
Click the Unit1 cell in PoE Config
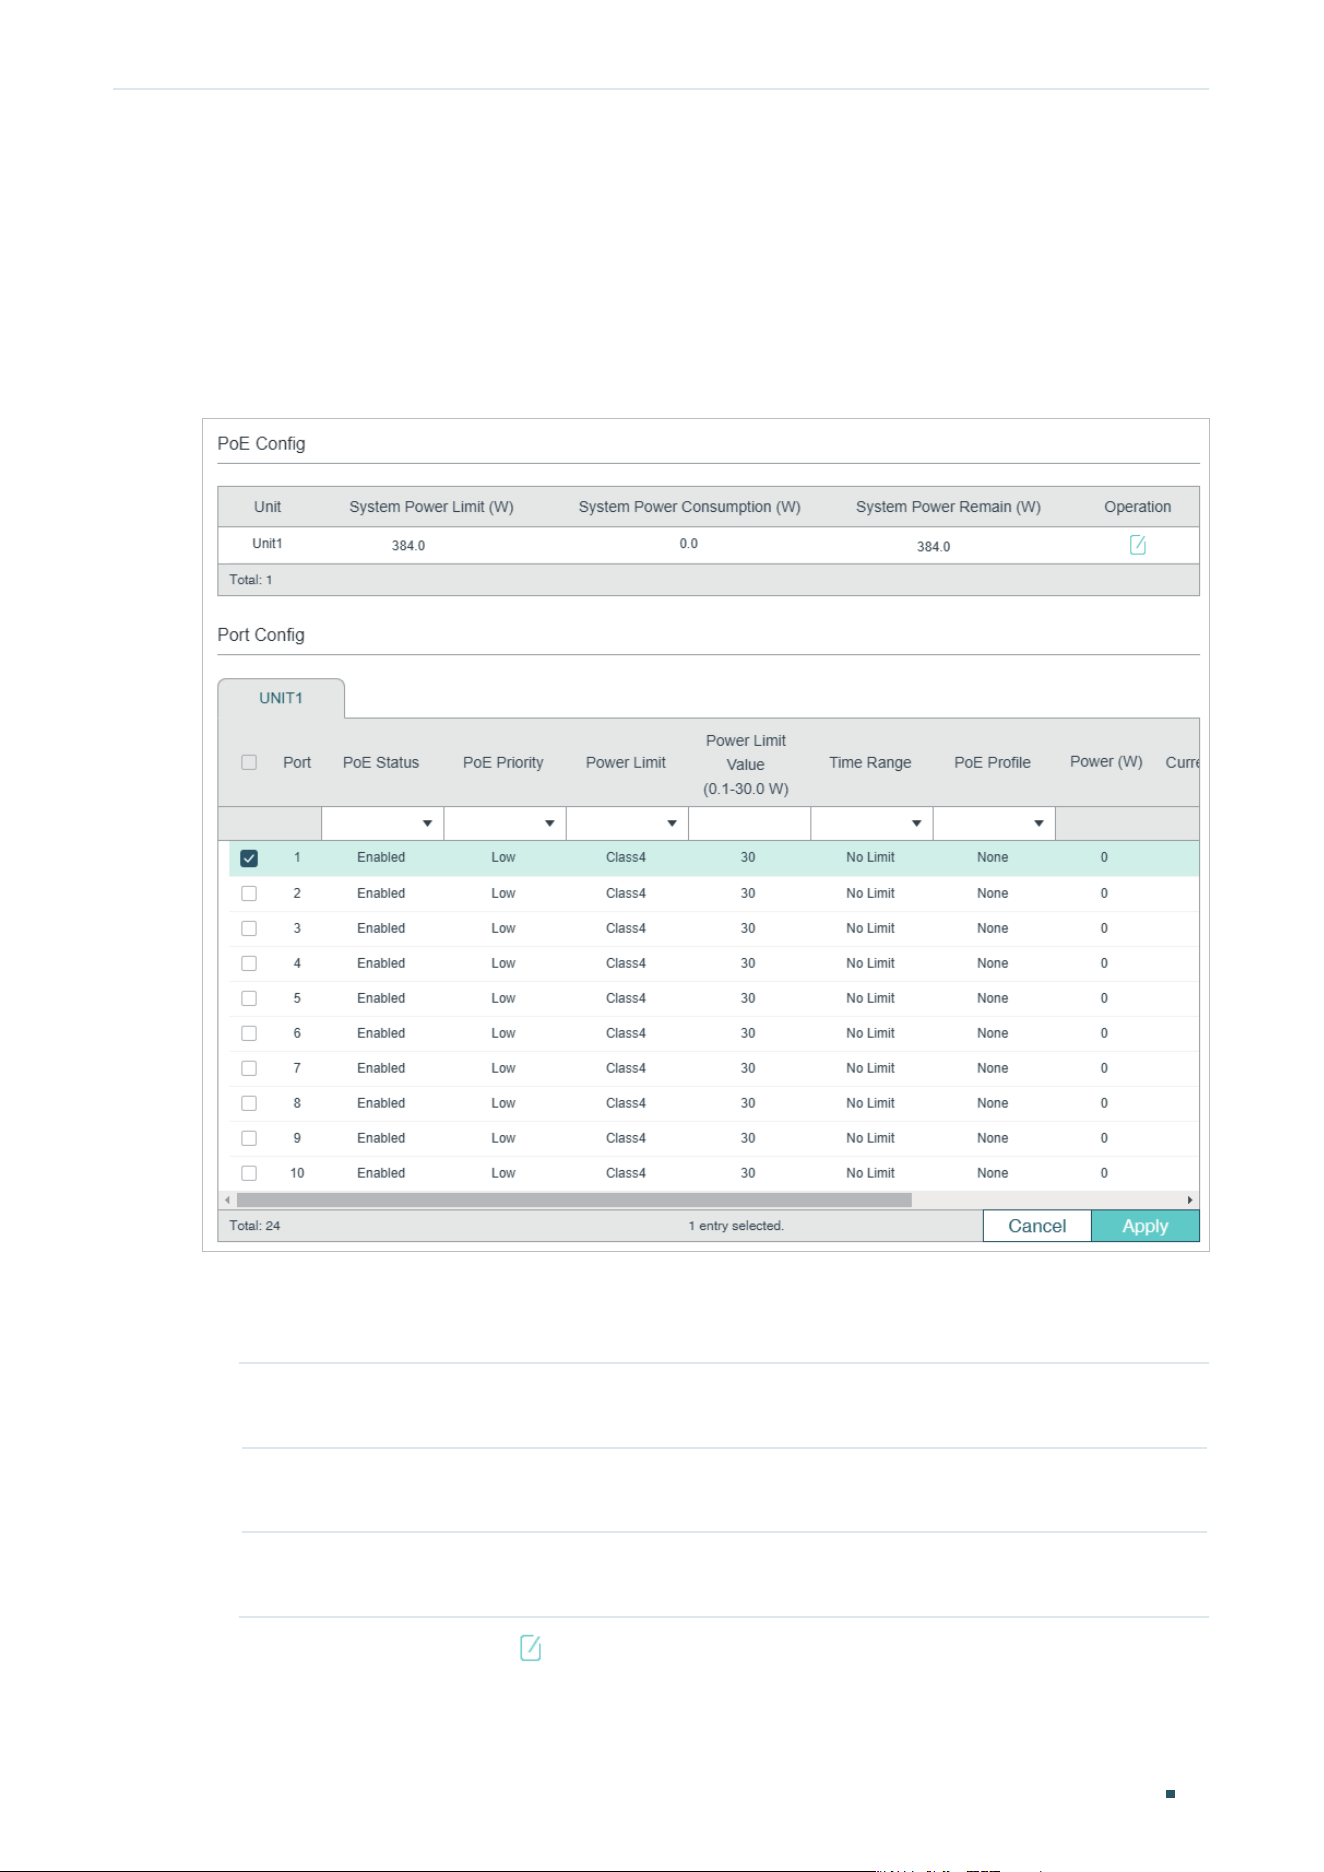click(x=267, y=544)
